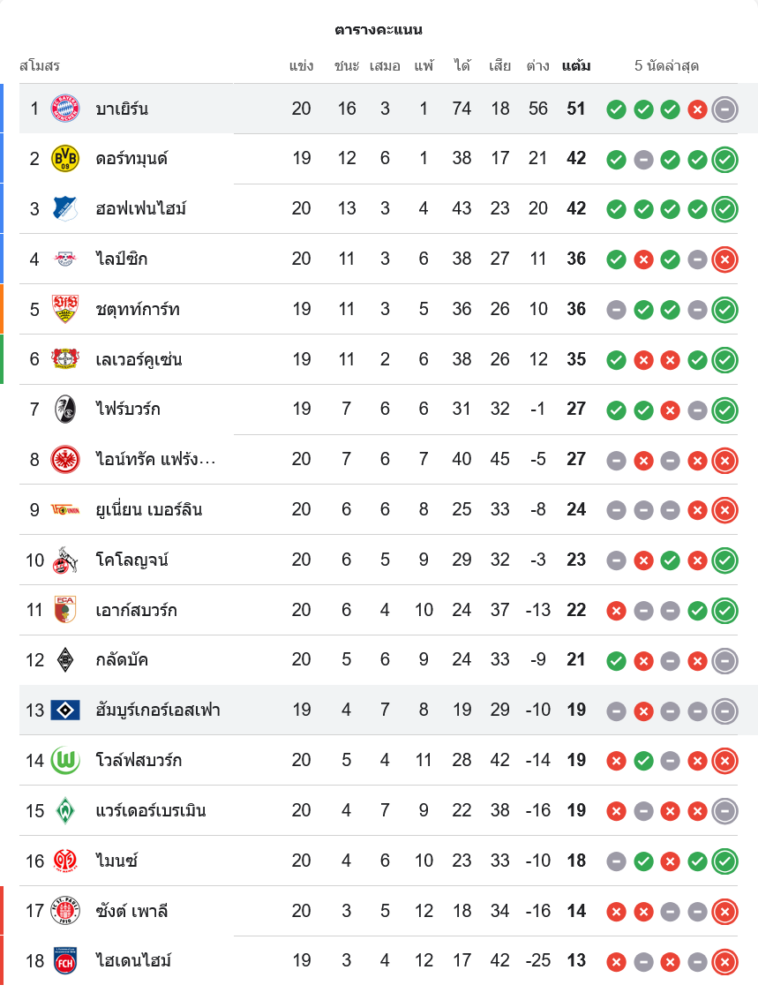Click Leipzig's latest match red loss indicator
The height and width of the screenshot is (1000, 758).
725,259
